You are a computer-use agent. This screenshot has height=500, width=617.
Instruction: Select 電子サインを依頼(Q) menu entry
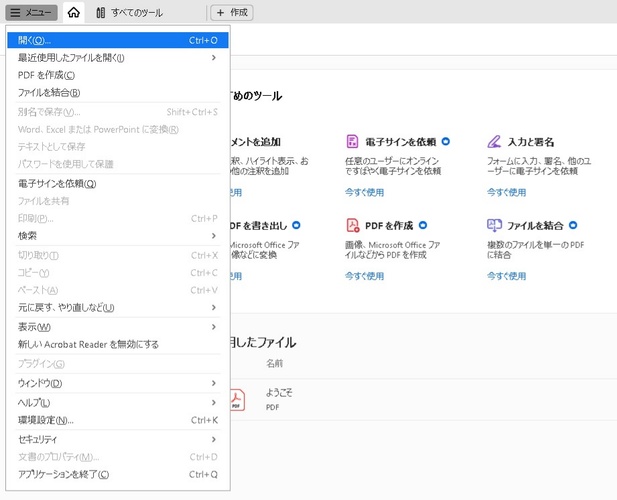[x=118, y=183]
